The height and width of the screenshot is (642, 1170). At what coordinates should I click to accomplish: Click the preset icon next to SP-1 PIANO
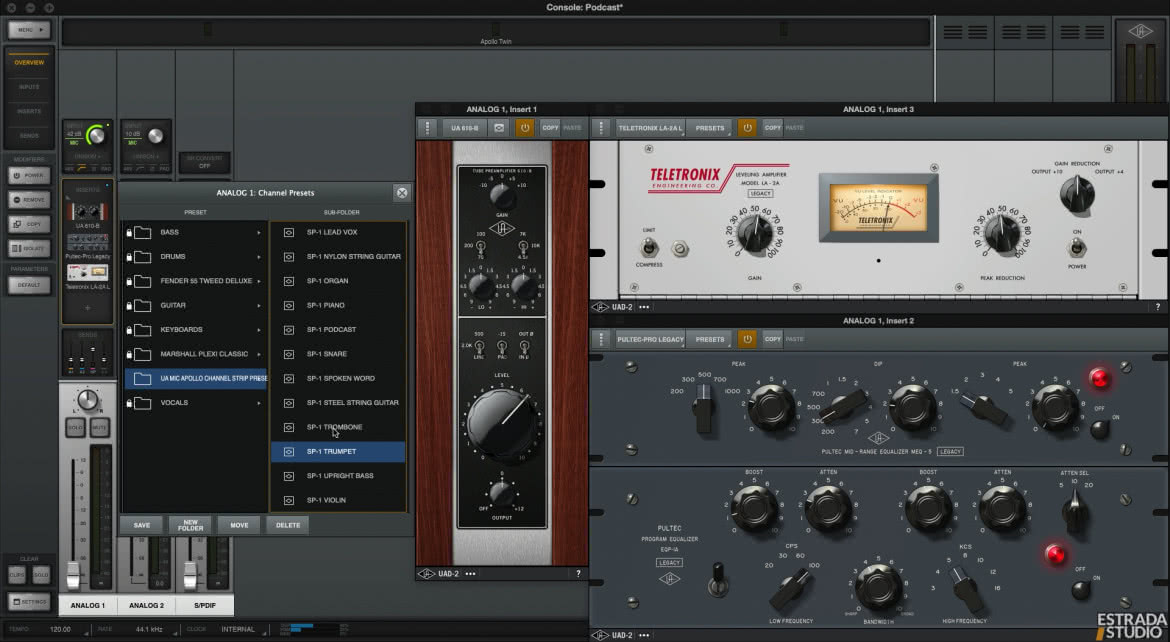(x=289, y=305)
